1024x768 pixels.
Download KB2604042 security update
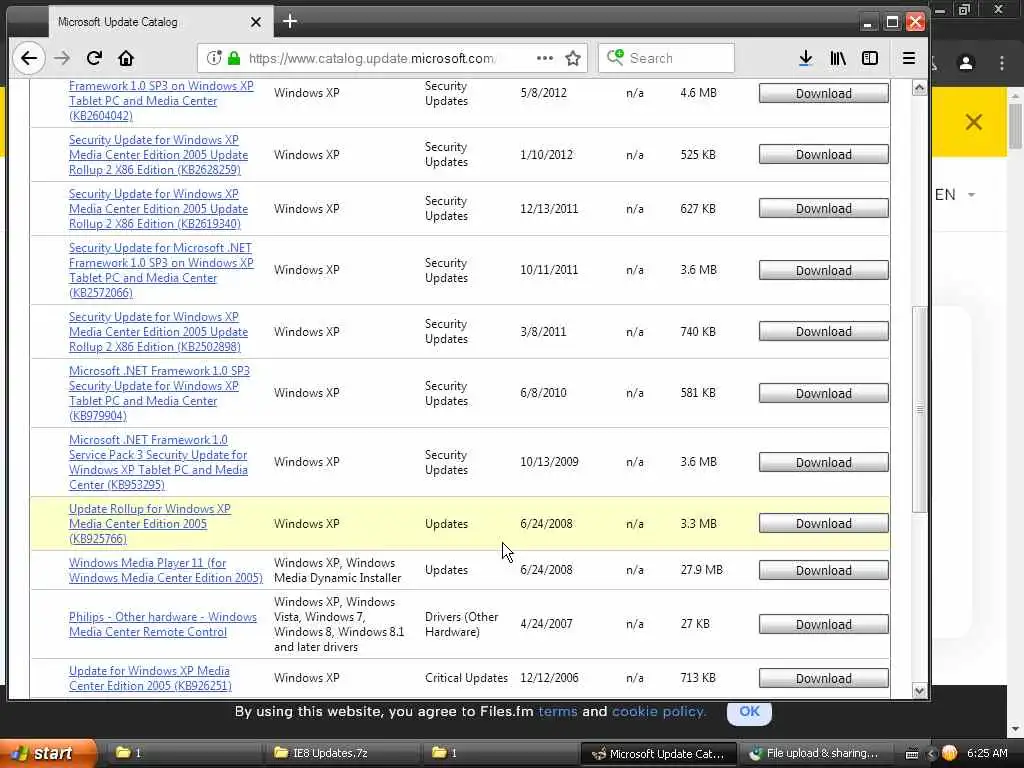[x=824, y=93]
